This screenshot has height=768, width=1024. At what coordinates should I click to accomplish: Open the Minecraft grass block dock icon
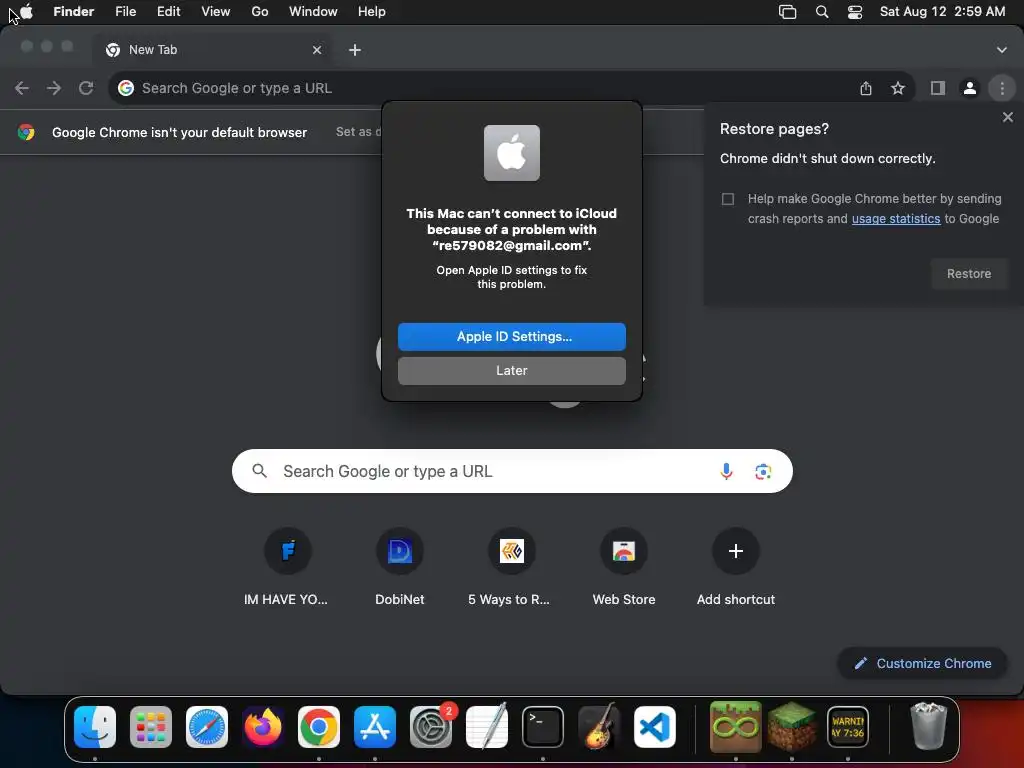coord(792,727)
